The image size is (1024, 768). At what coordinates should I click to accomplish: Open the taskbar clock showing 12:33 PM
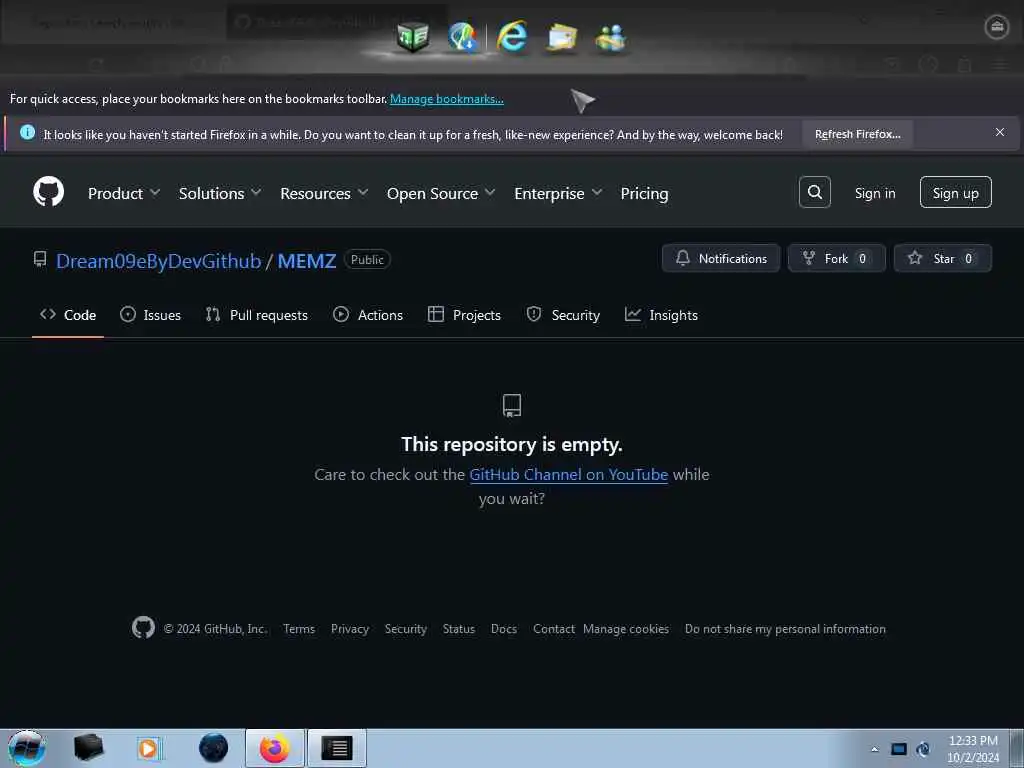click(x=973, y=749)
